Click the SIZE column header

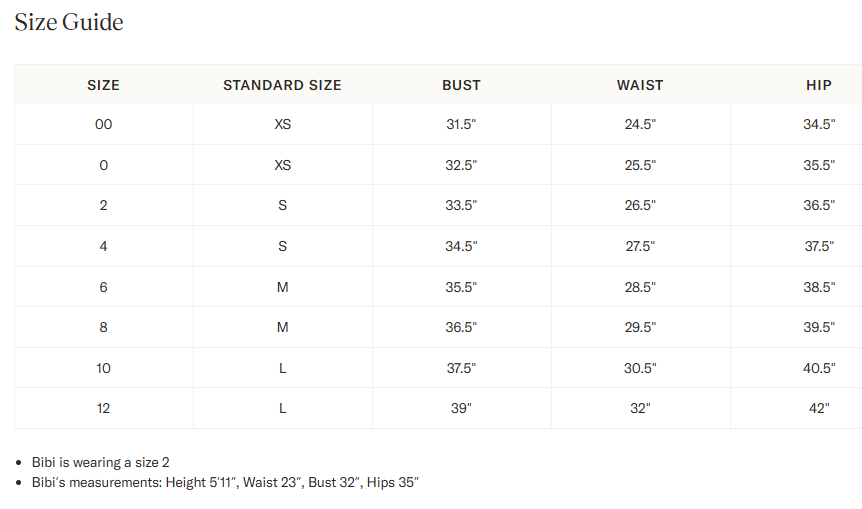(x=103, y=85)
